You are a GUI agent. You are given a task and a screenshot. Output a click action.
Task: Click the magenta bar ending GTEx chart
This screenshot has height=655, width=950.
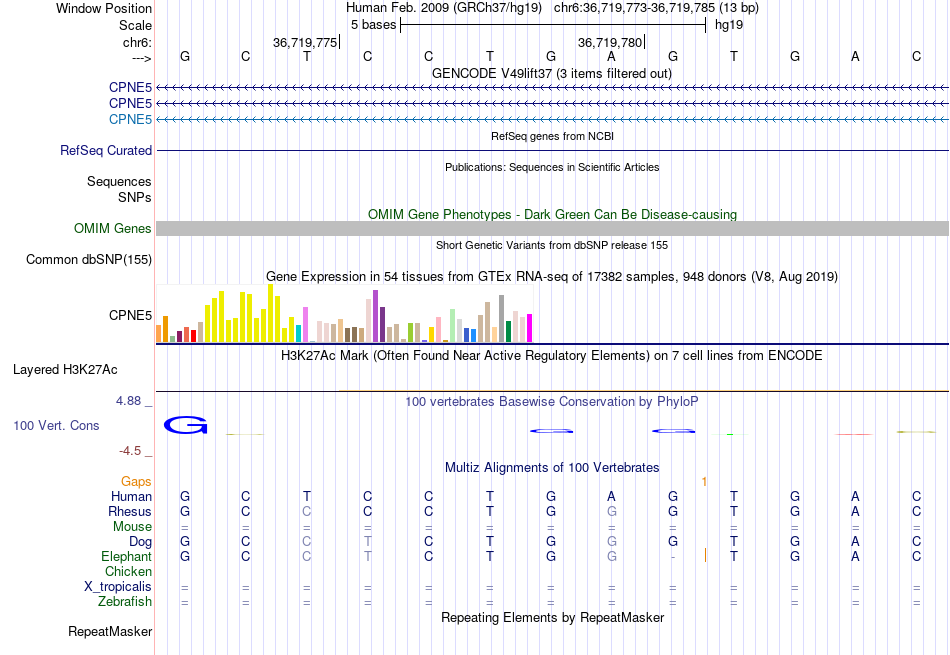pyautogui.click(x=530, y=328)
